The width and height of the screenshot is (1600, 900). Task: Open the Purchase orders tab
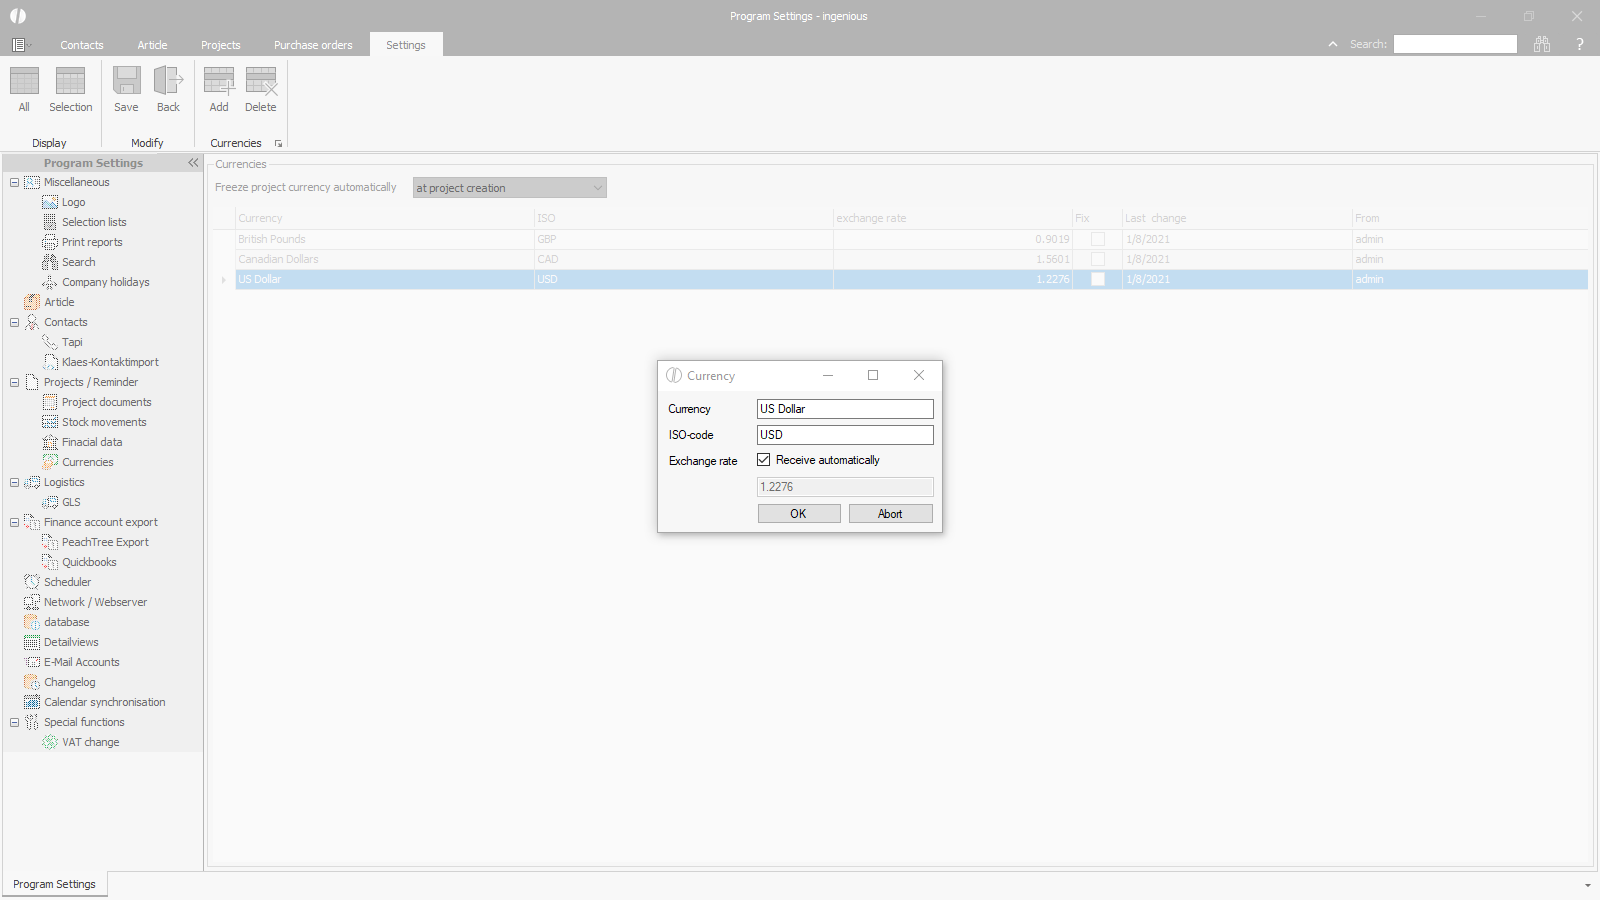pyautogui.click(x=313, y=45)
